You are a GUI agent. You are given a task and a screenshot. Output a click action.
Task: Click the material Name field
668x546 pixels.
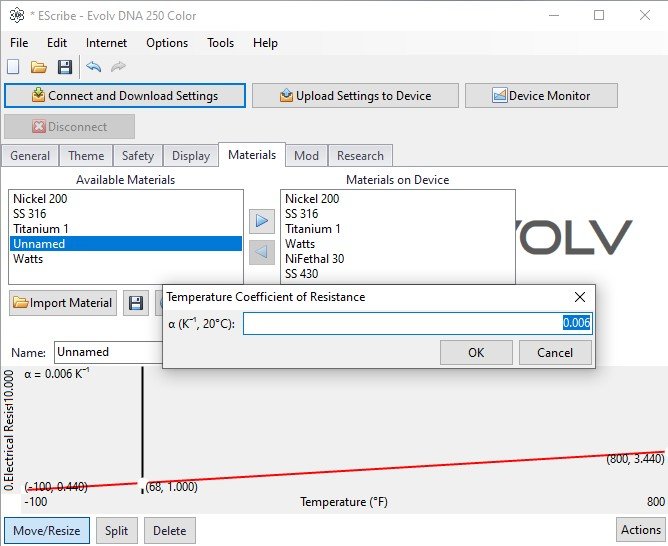[x=109, y=352]
